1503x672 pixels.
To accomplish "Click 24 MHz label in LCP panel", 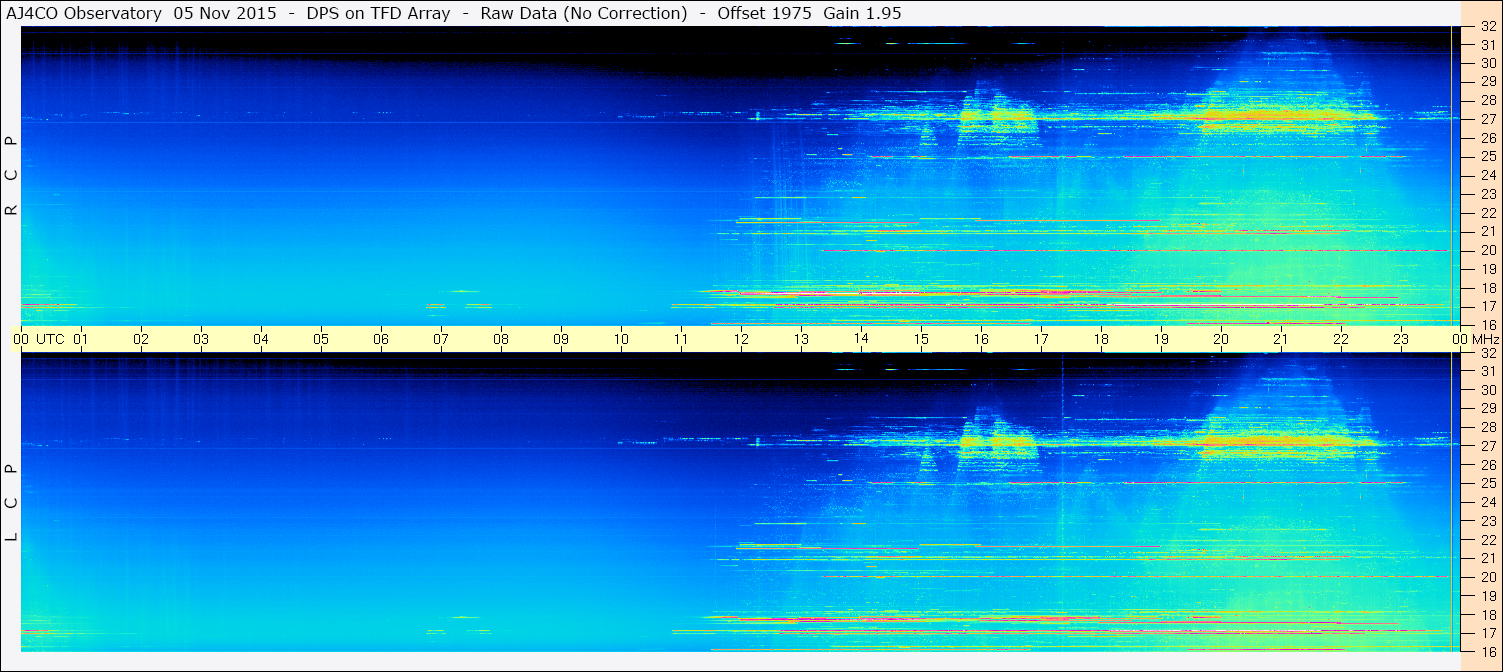I will (1488, 502).
